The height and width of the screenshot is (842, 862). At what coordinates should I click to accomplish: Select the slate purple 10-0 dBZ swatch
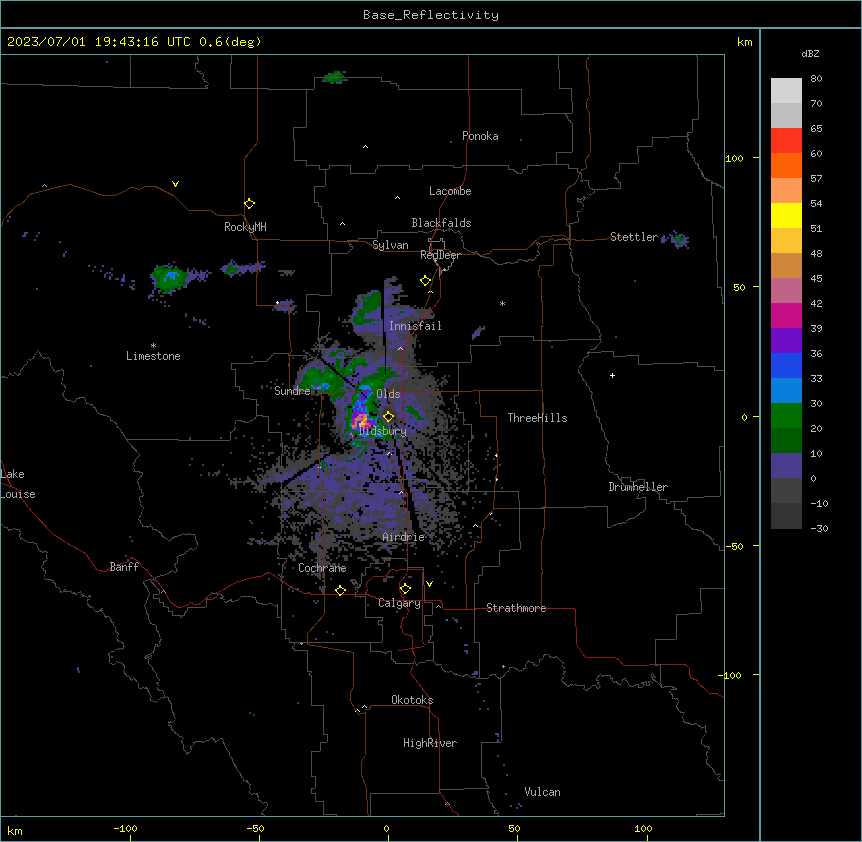[x=786, y=466]
